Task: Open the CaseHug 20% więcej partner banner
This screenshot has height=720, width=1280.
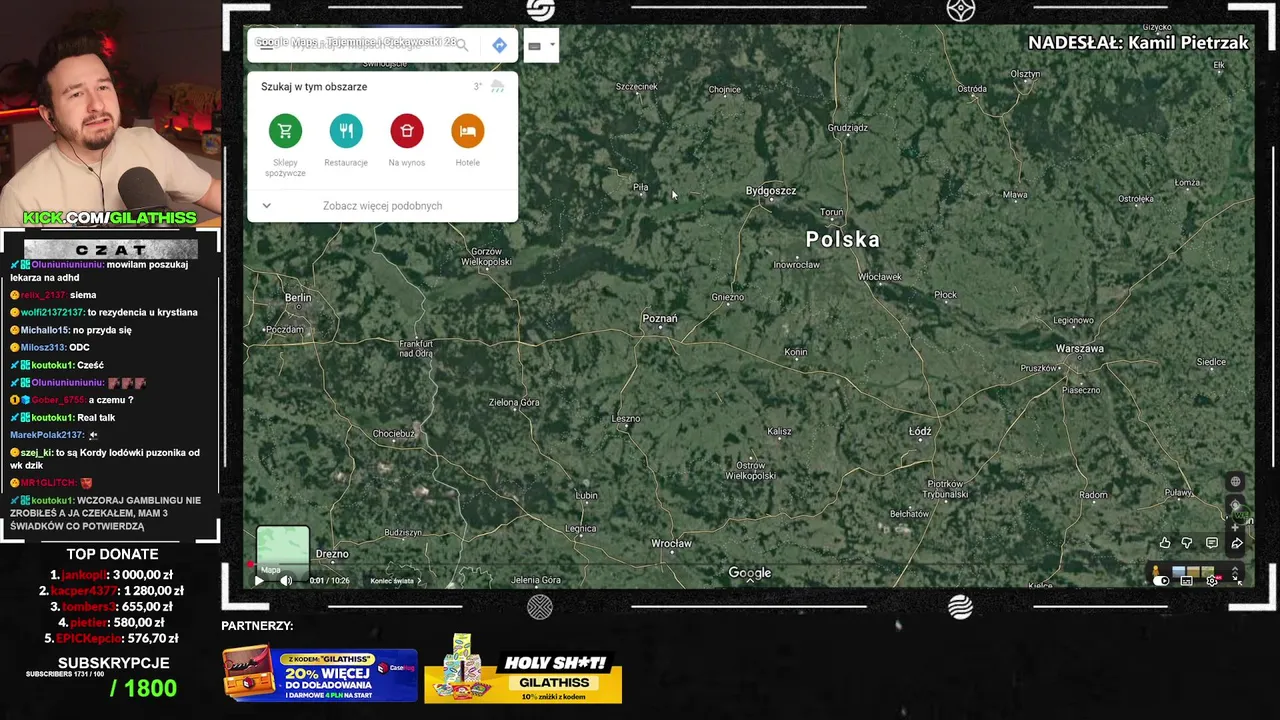Action: click(x=320, y=674)
